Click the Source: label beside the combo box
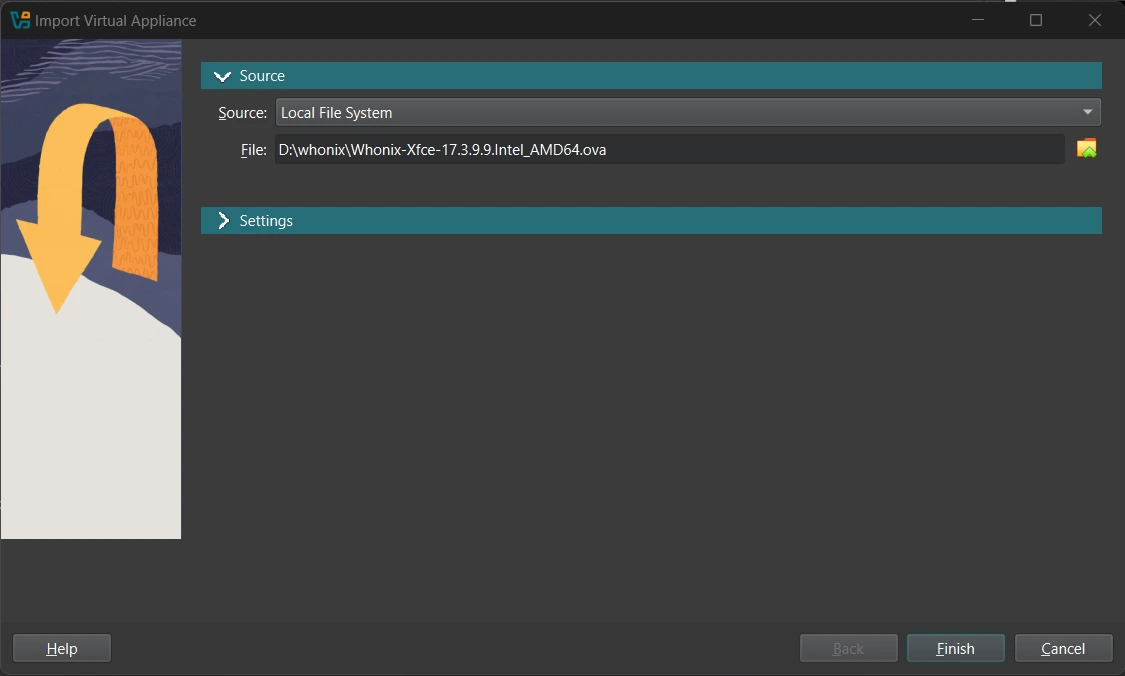This screenshot has height=676, width=1125. (242, 113)
